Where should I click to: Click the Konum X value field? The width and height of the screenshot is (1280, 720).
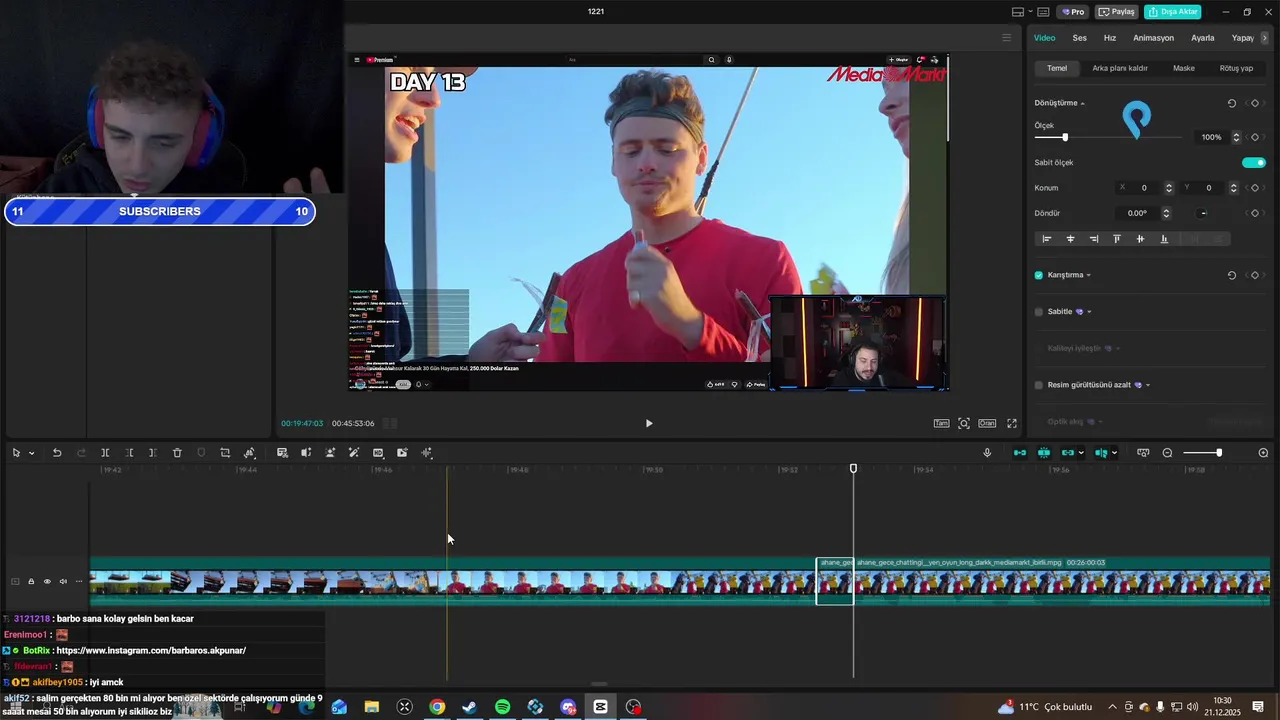[x=1145, y=188]
